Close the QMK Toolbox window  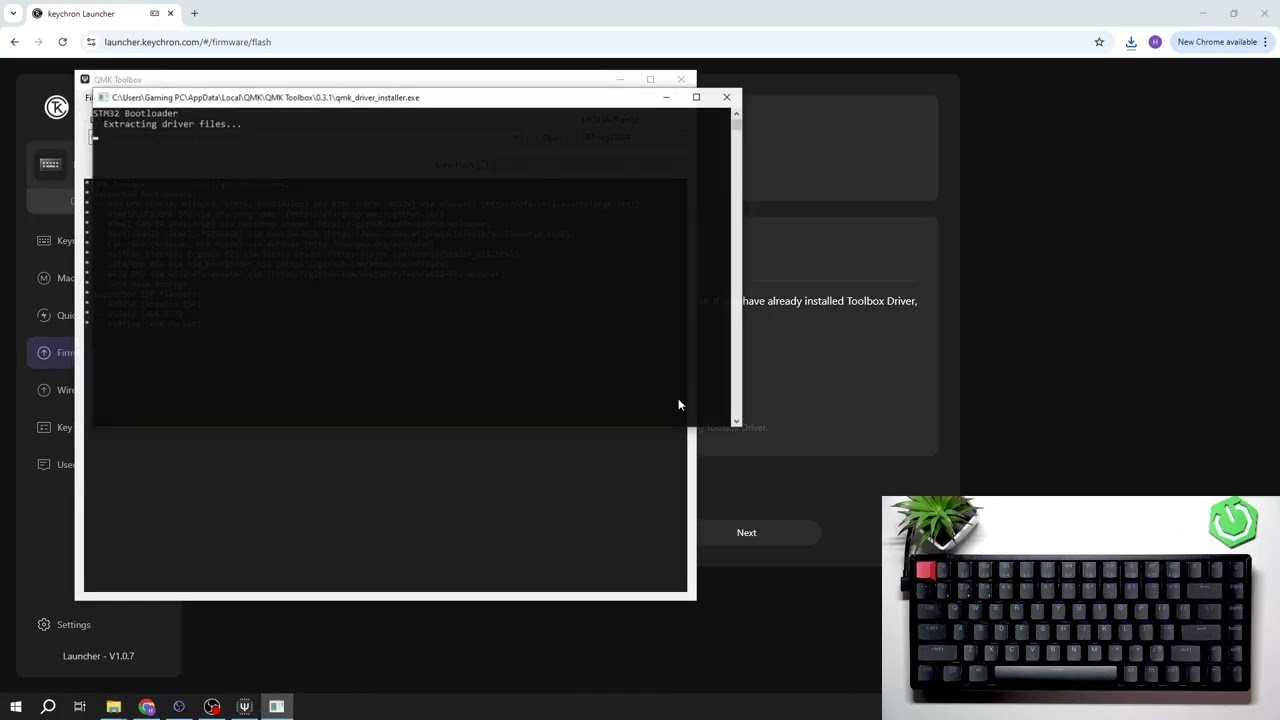coord(681,79)
